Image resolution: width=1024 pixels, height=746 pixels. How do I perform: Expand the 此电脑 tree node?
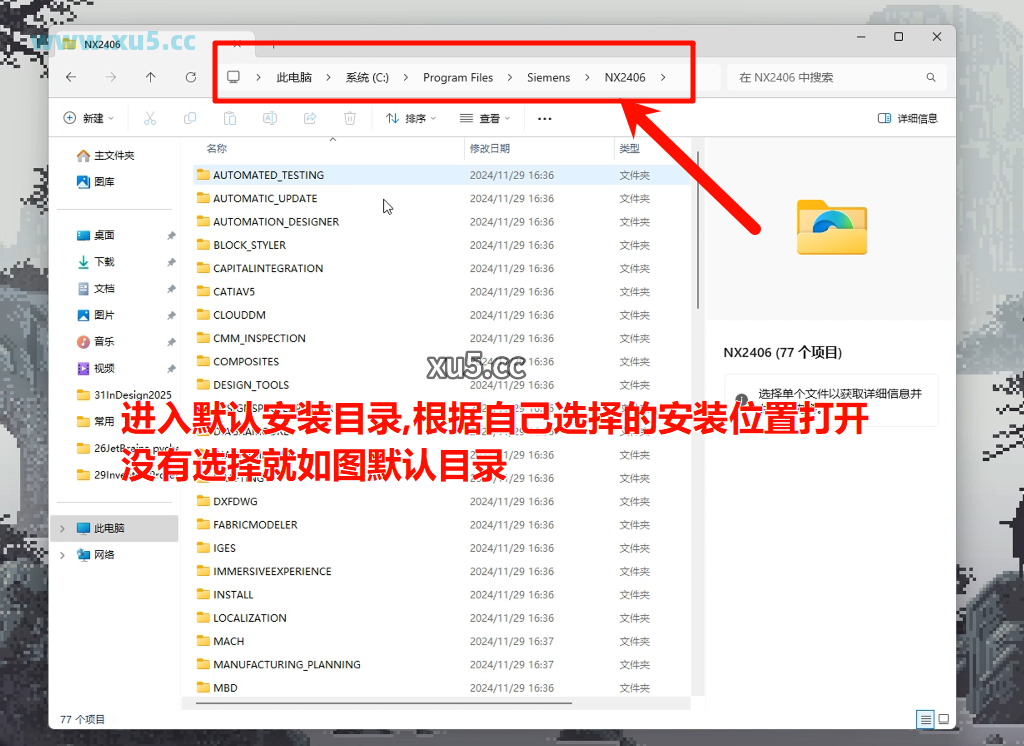click(x=62, y=528)
